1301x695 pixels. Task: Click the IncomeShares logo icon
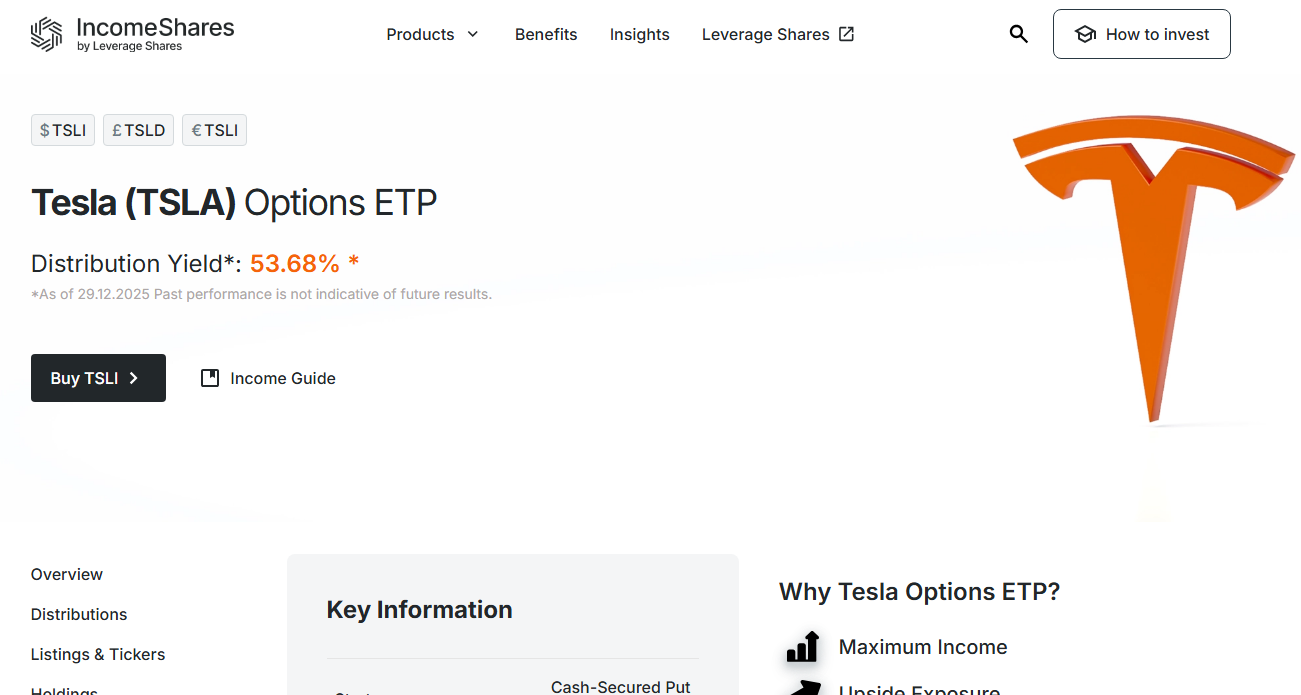coord(47,34)
